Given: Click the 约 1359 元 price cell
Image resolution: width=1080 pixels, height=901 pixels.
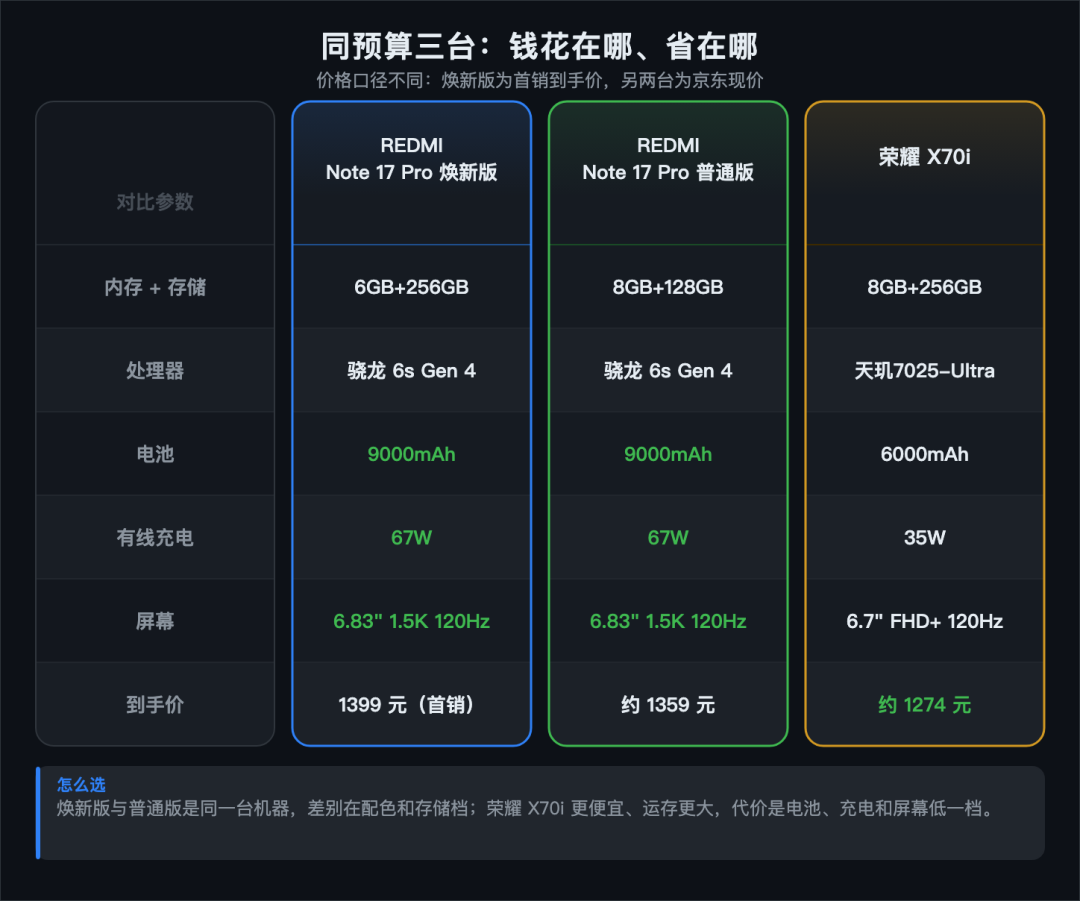Looking at the screenshot, I should click(x=668, y=705).
